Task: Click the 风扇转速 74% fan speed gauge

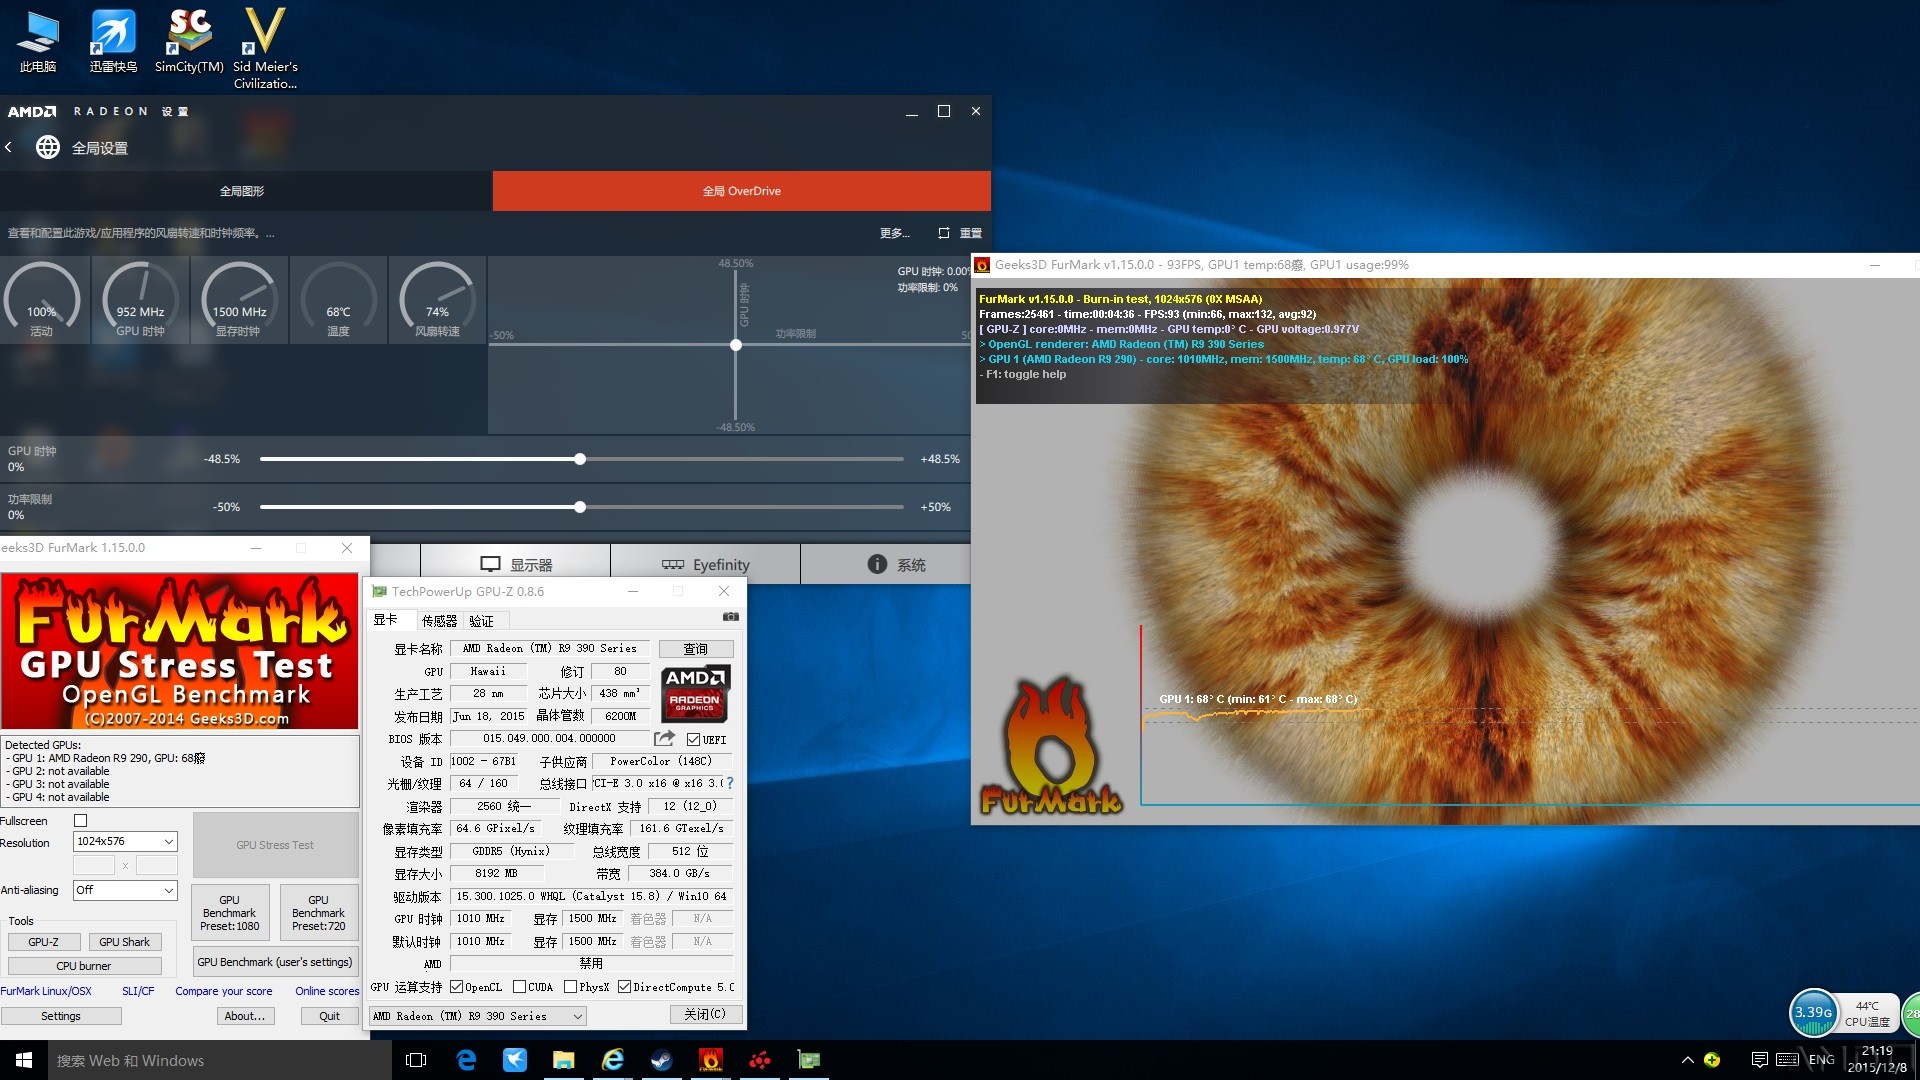Action: (x=437, y=300)
